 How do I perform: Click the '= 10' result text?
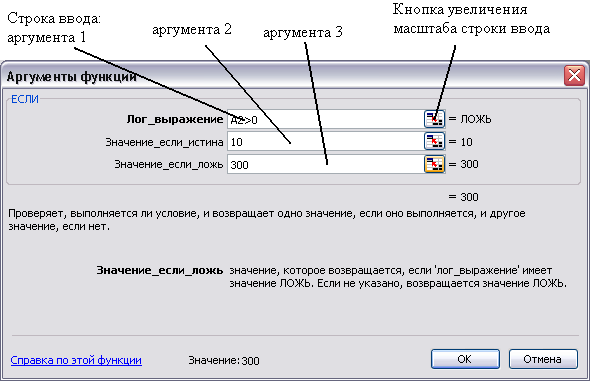[461, 142]
